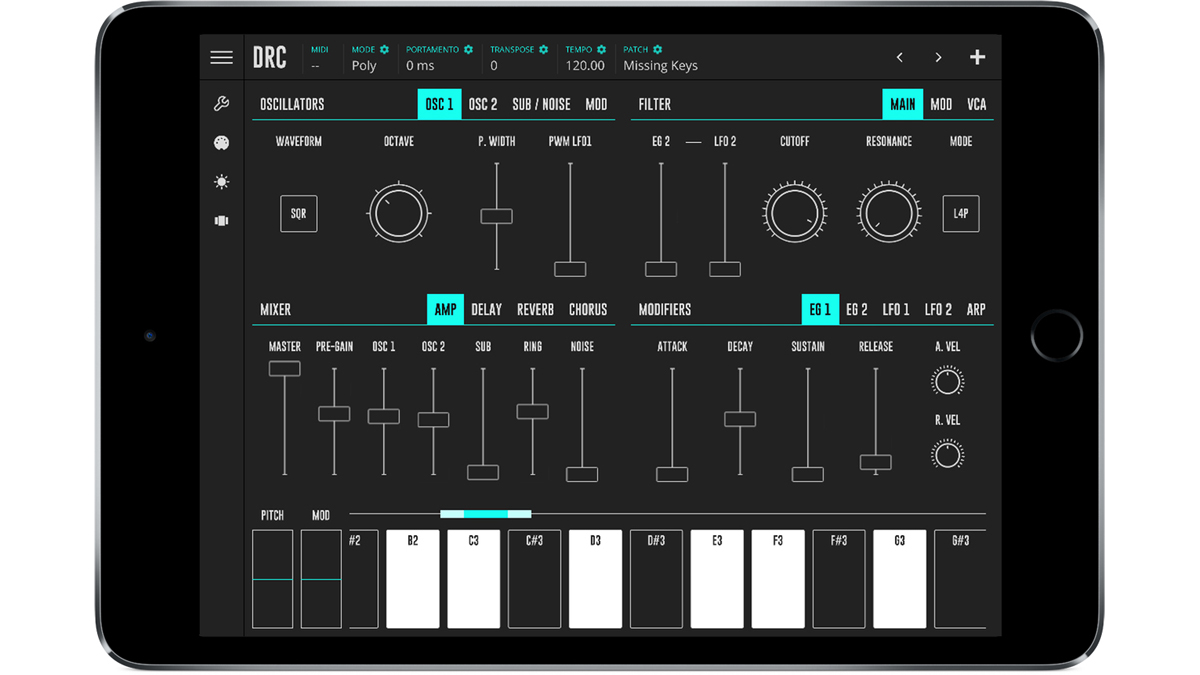Open Mode settings gear
This screenshot has width=1200, height=675.
tap(384, 49)
